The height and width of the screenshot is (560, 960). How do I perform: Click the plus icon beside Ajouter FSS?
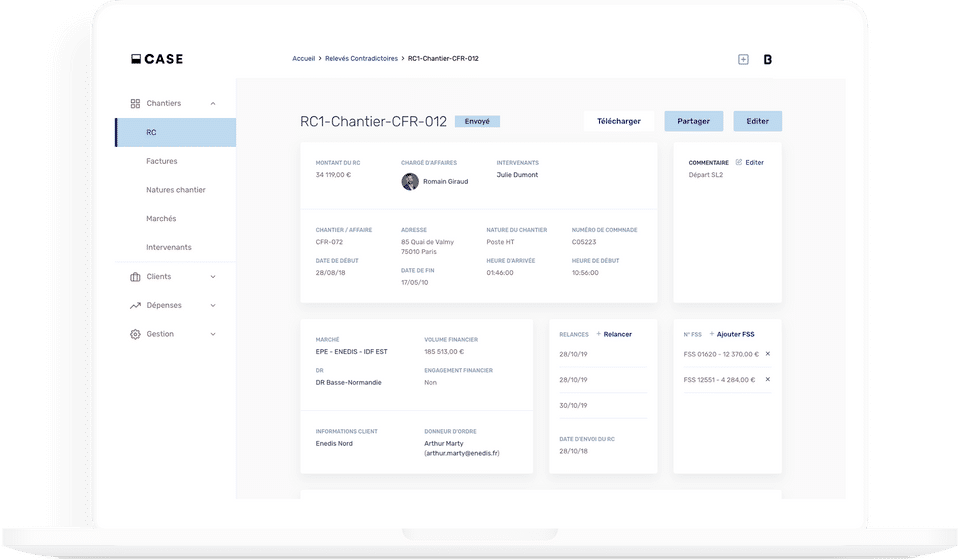point(712,334)
